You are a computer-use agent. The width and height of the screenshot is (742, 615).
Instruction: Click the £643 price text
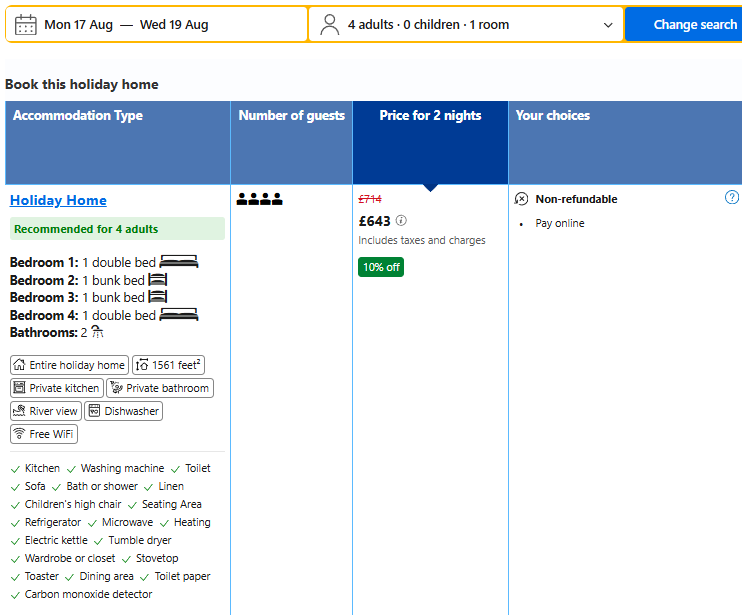click(x=374, y=221)
